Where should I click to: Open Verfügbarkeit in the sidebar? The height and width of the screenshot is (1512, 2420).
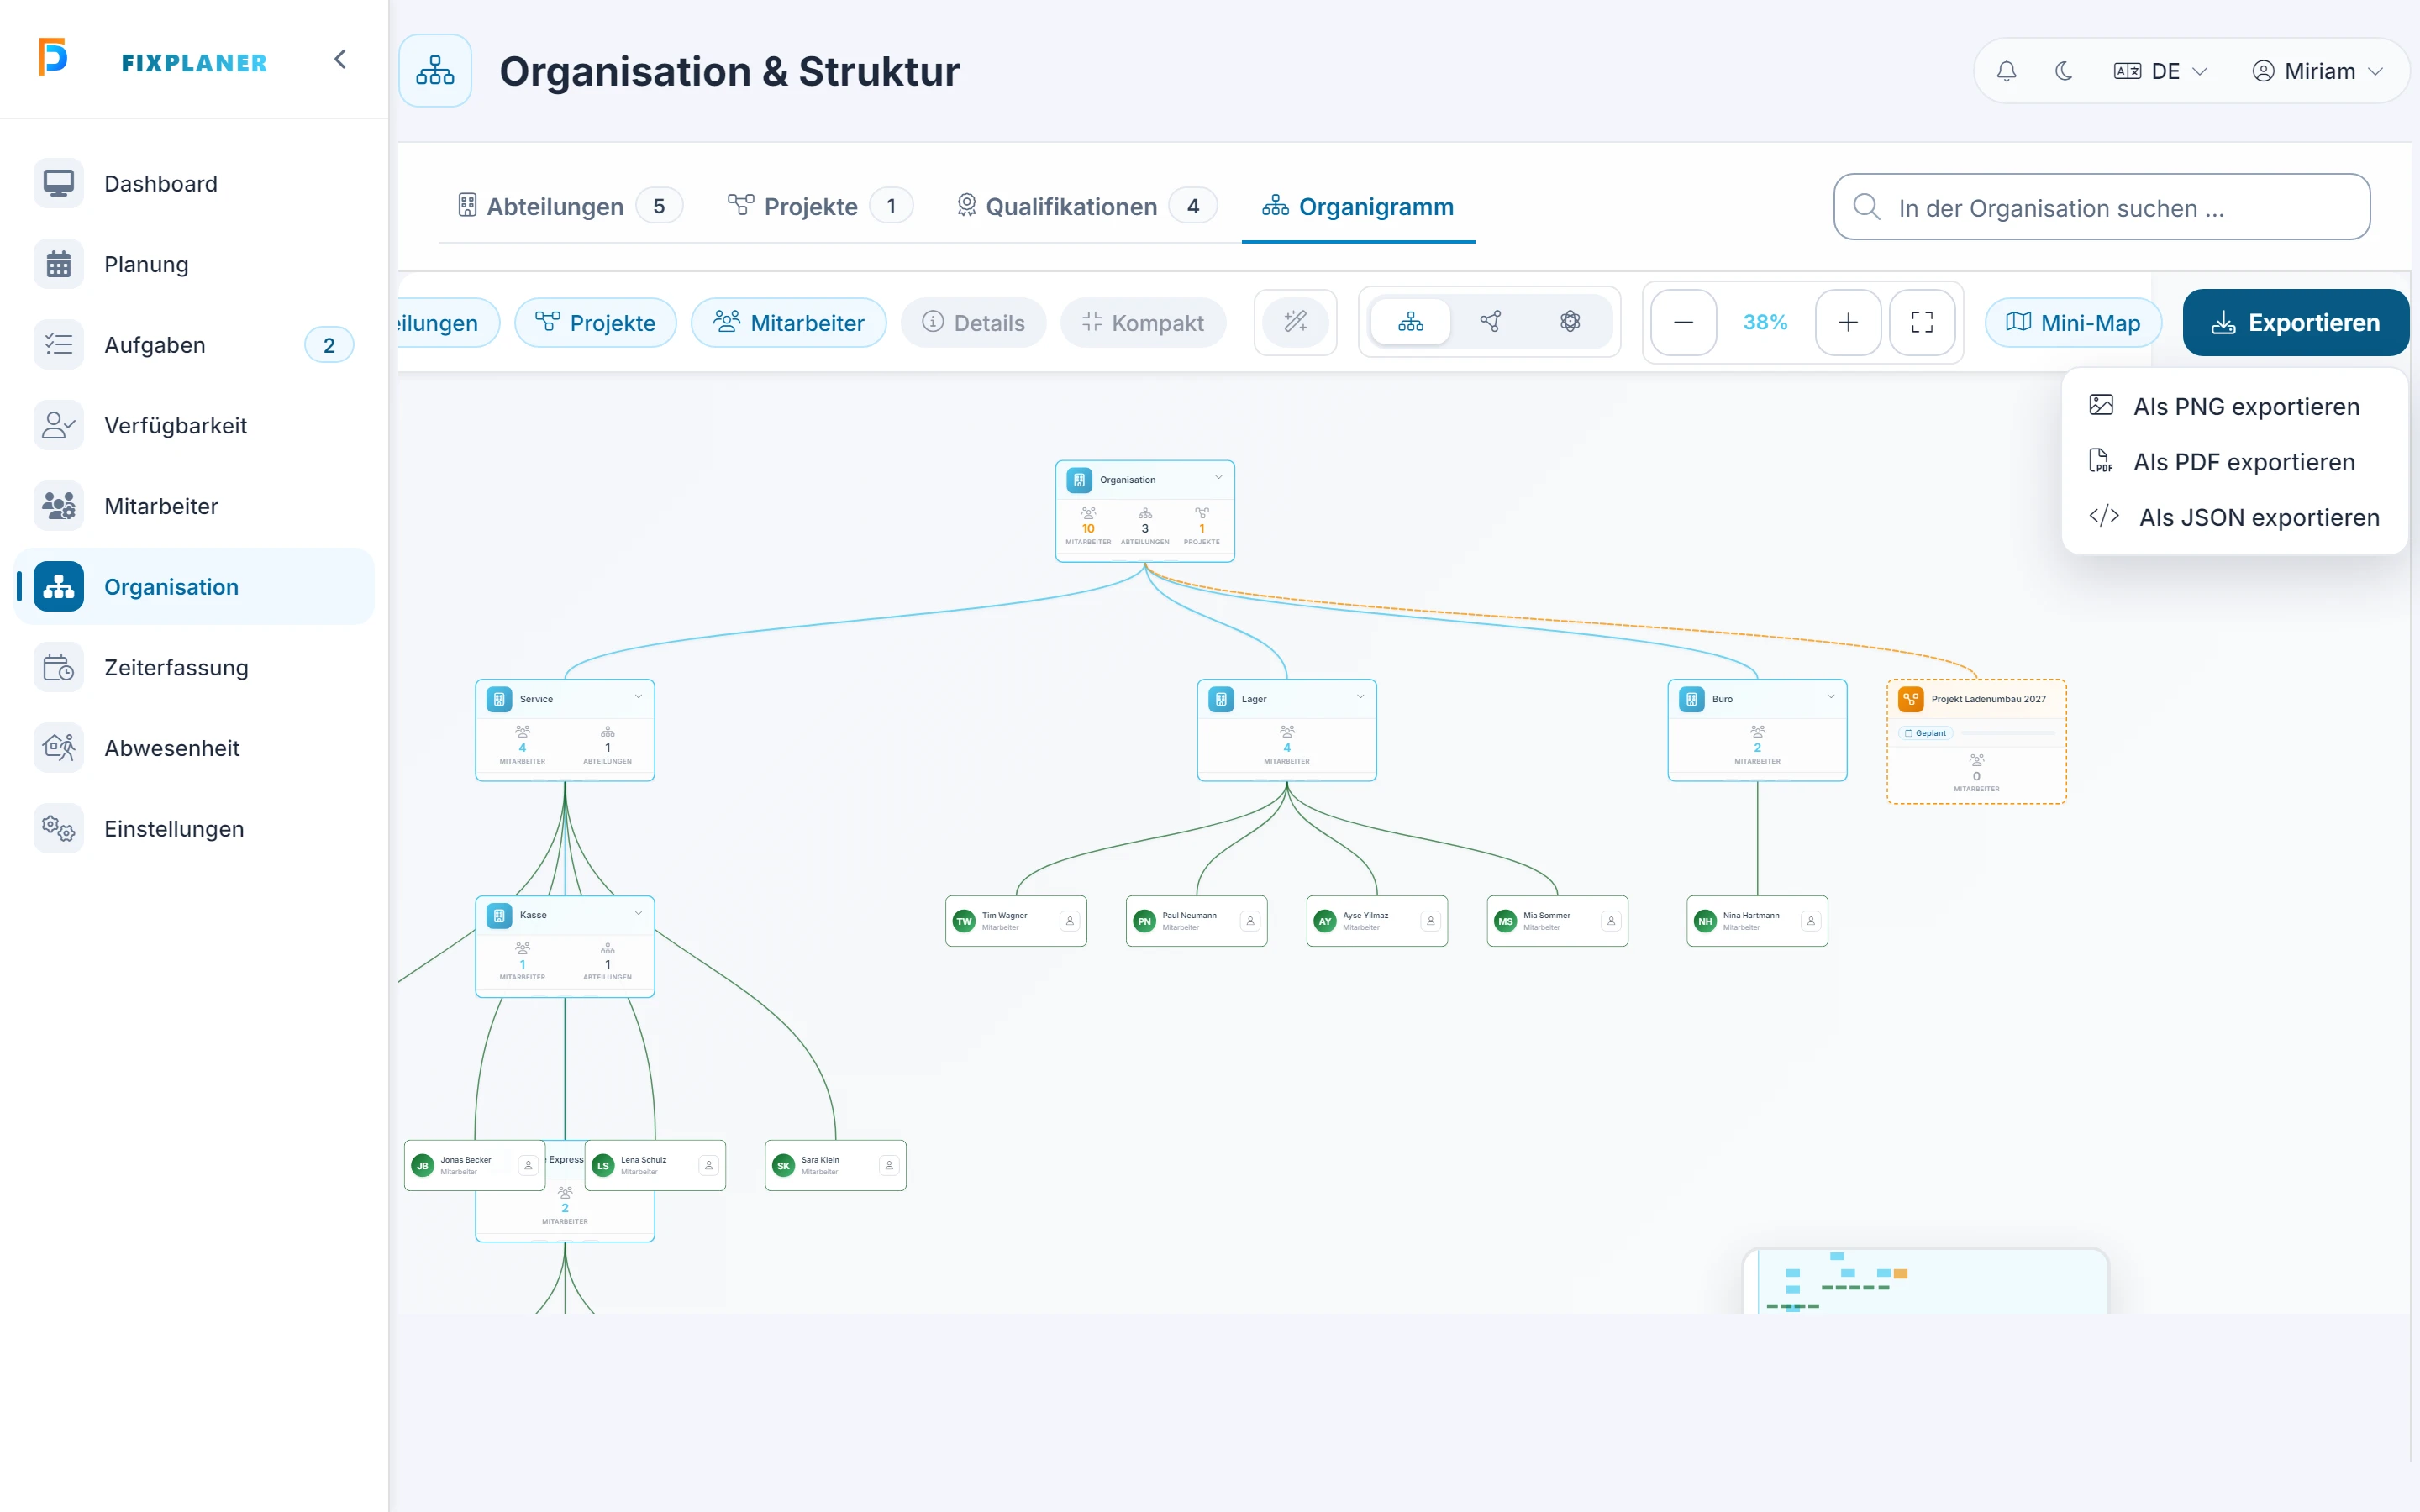click(x=194, y=426)
